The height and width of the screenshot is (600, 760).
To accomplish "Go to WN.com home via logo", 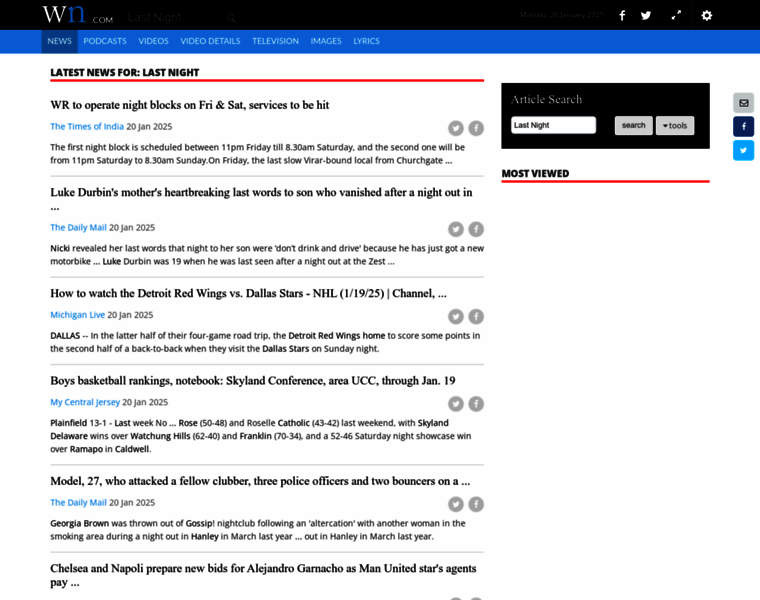I will [77, 16].
